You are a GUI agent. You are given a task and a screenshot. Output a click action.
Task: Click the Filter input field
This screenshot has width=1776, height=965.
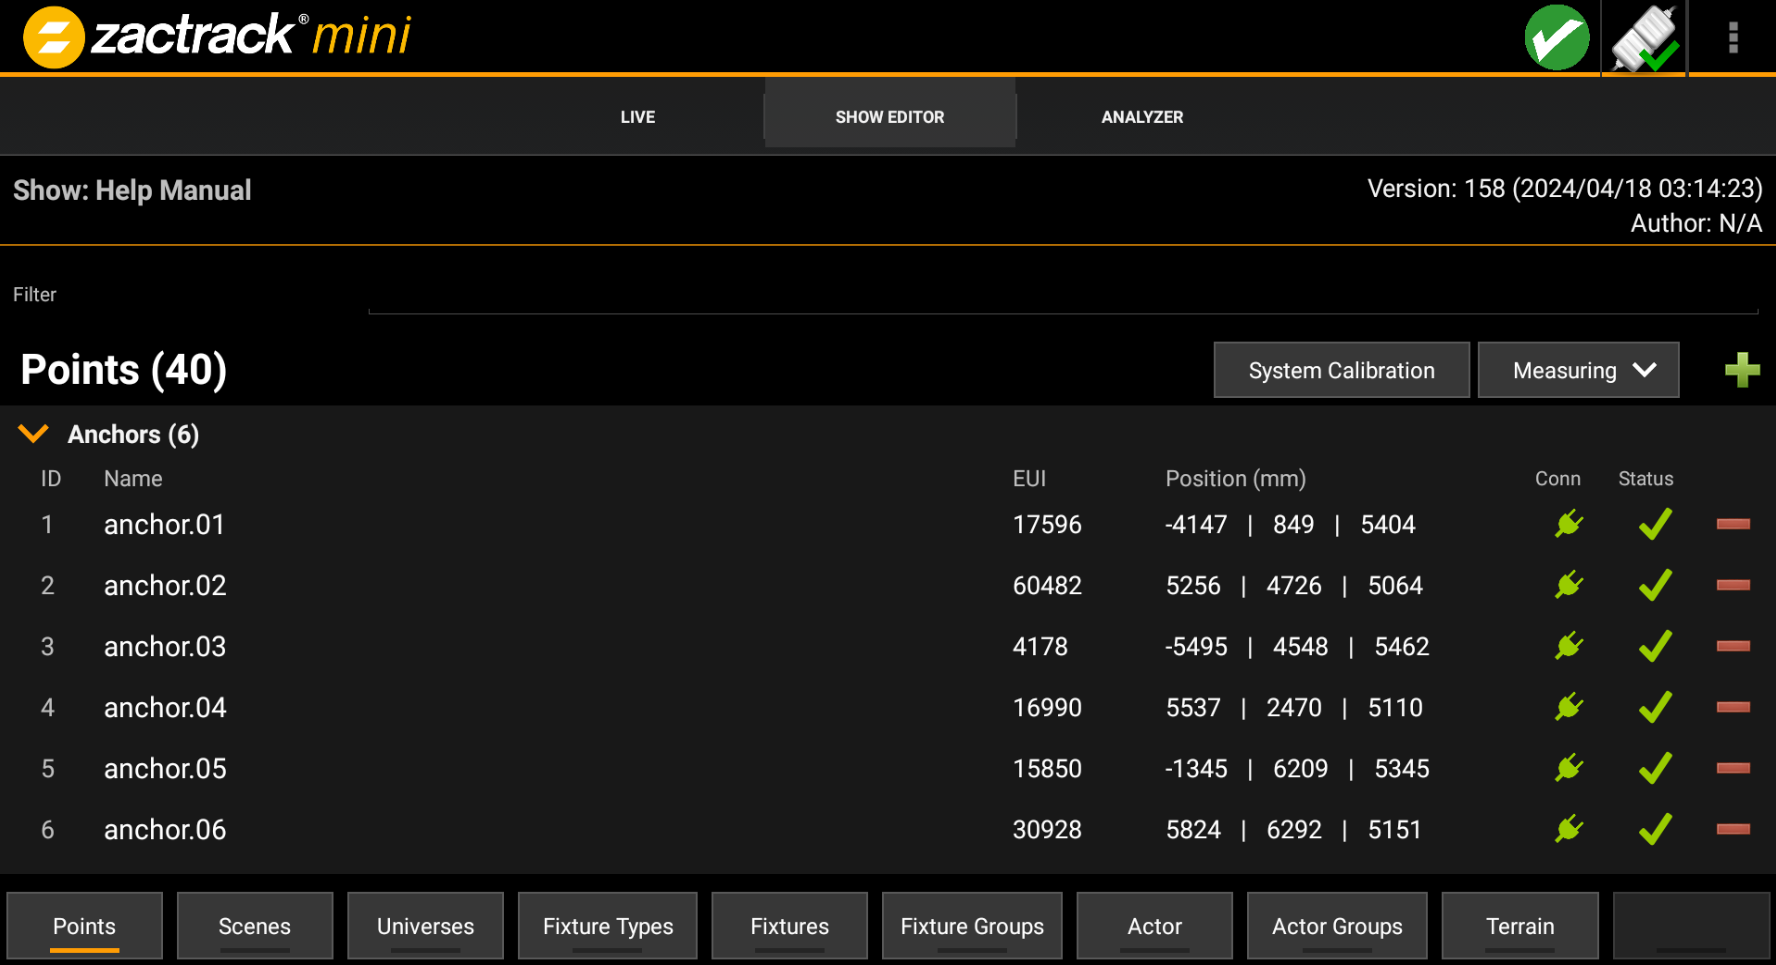click(1062, 296)
